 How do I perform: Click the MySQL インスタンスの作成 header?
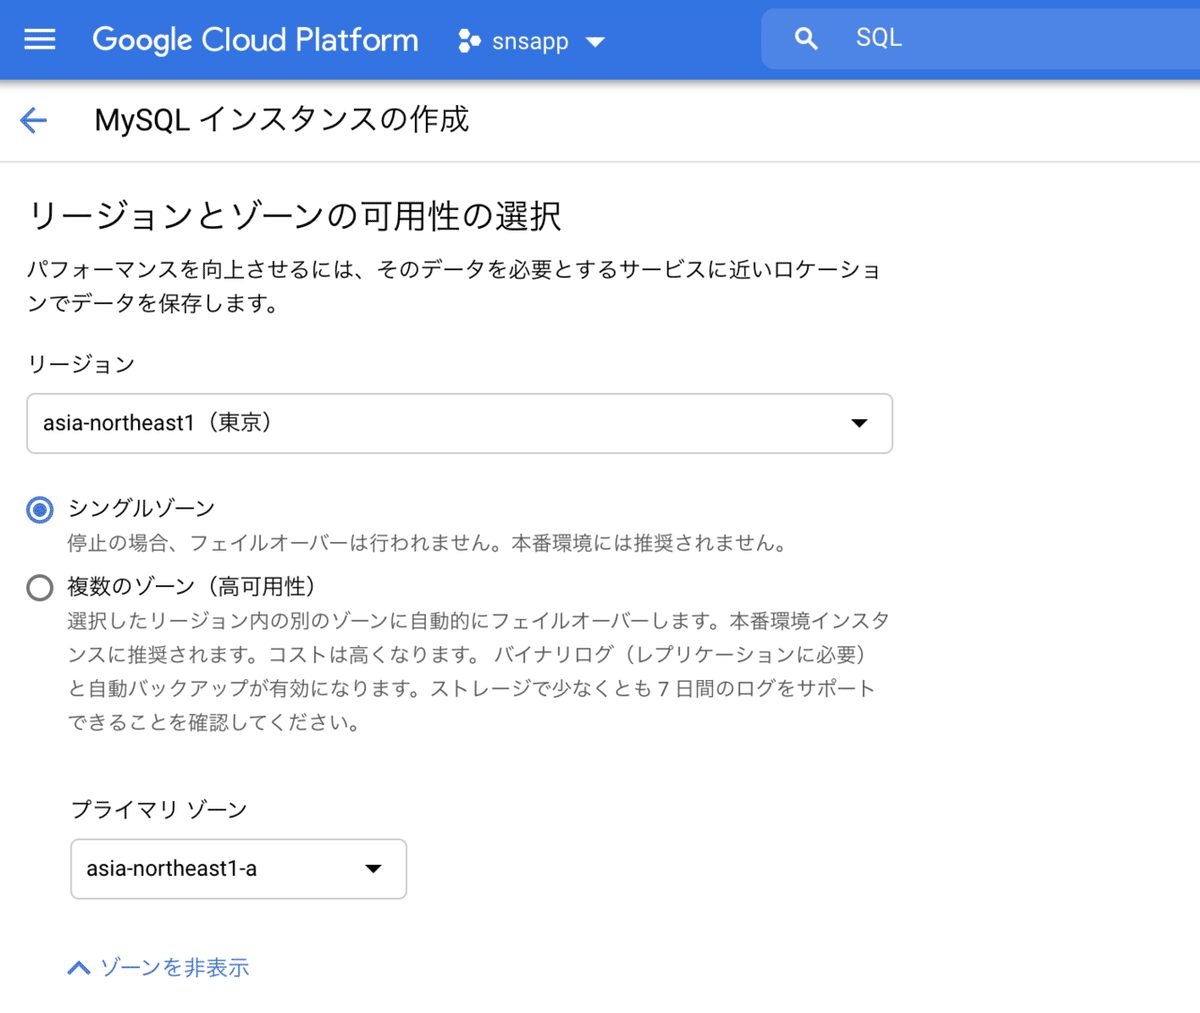pyautogui.click(x=282, y=119)
